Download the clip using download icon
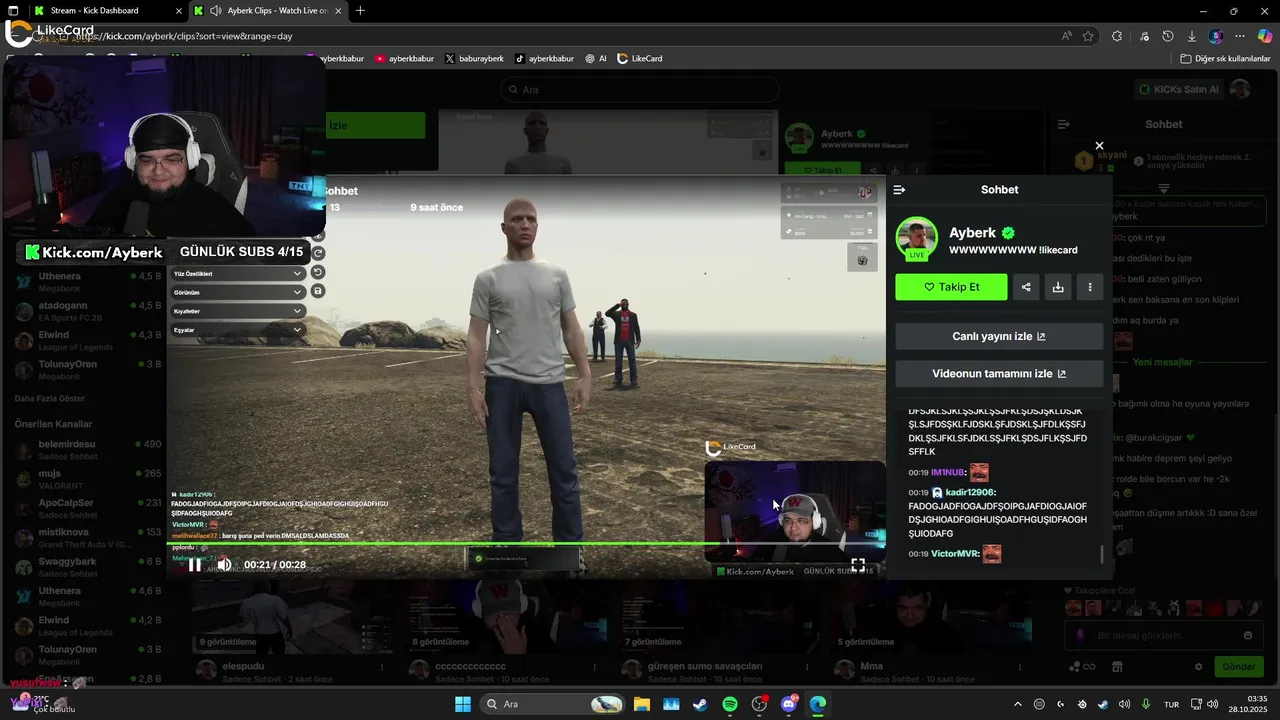Image resolution: width=1280 pixels, height=720 pixels. (1058, 287)
